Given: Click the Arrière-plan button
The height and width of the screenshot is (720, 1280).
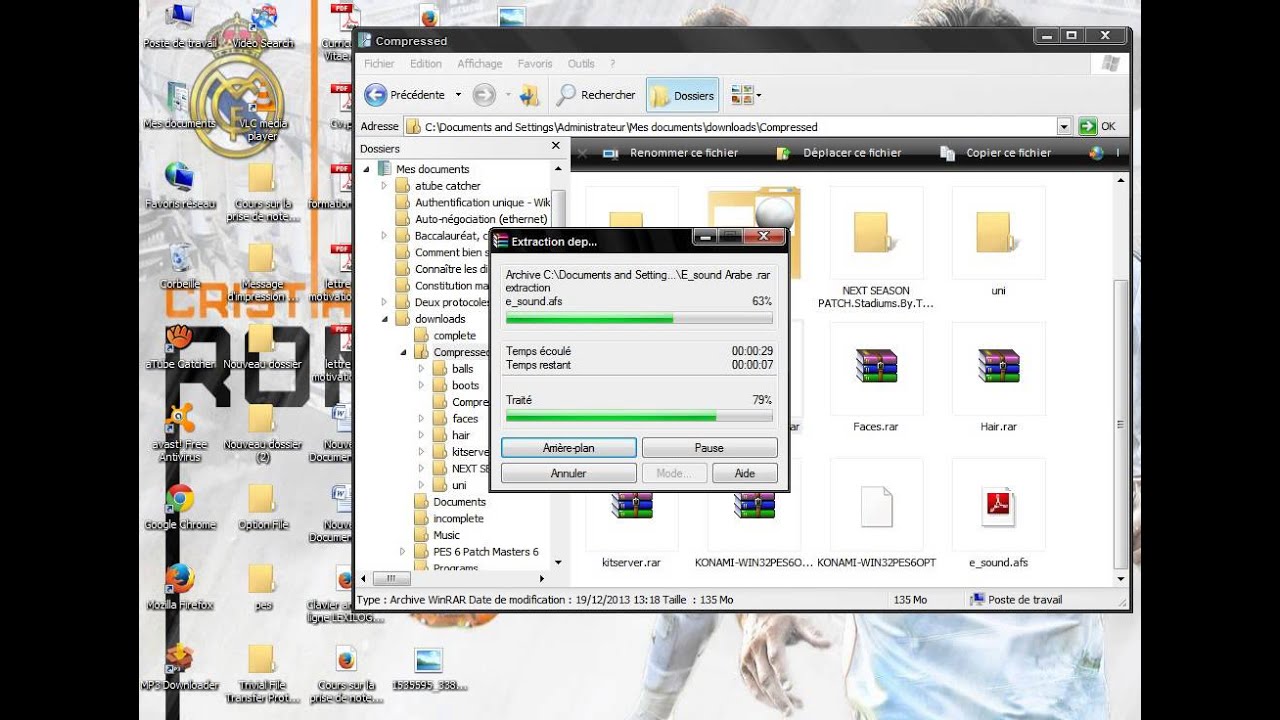Looking at the screenshot, I should click(568, 448).
